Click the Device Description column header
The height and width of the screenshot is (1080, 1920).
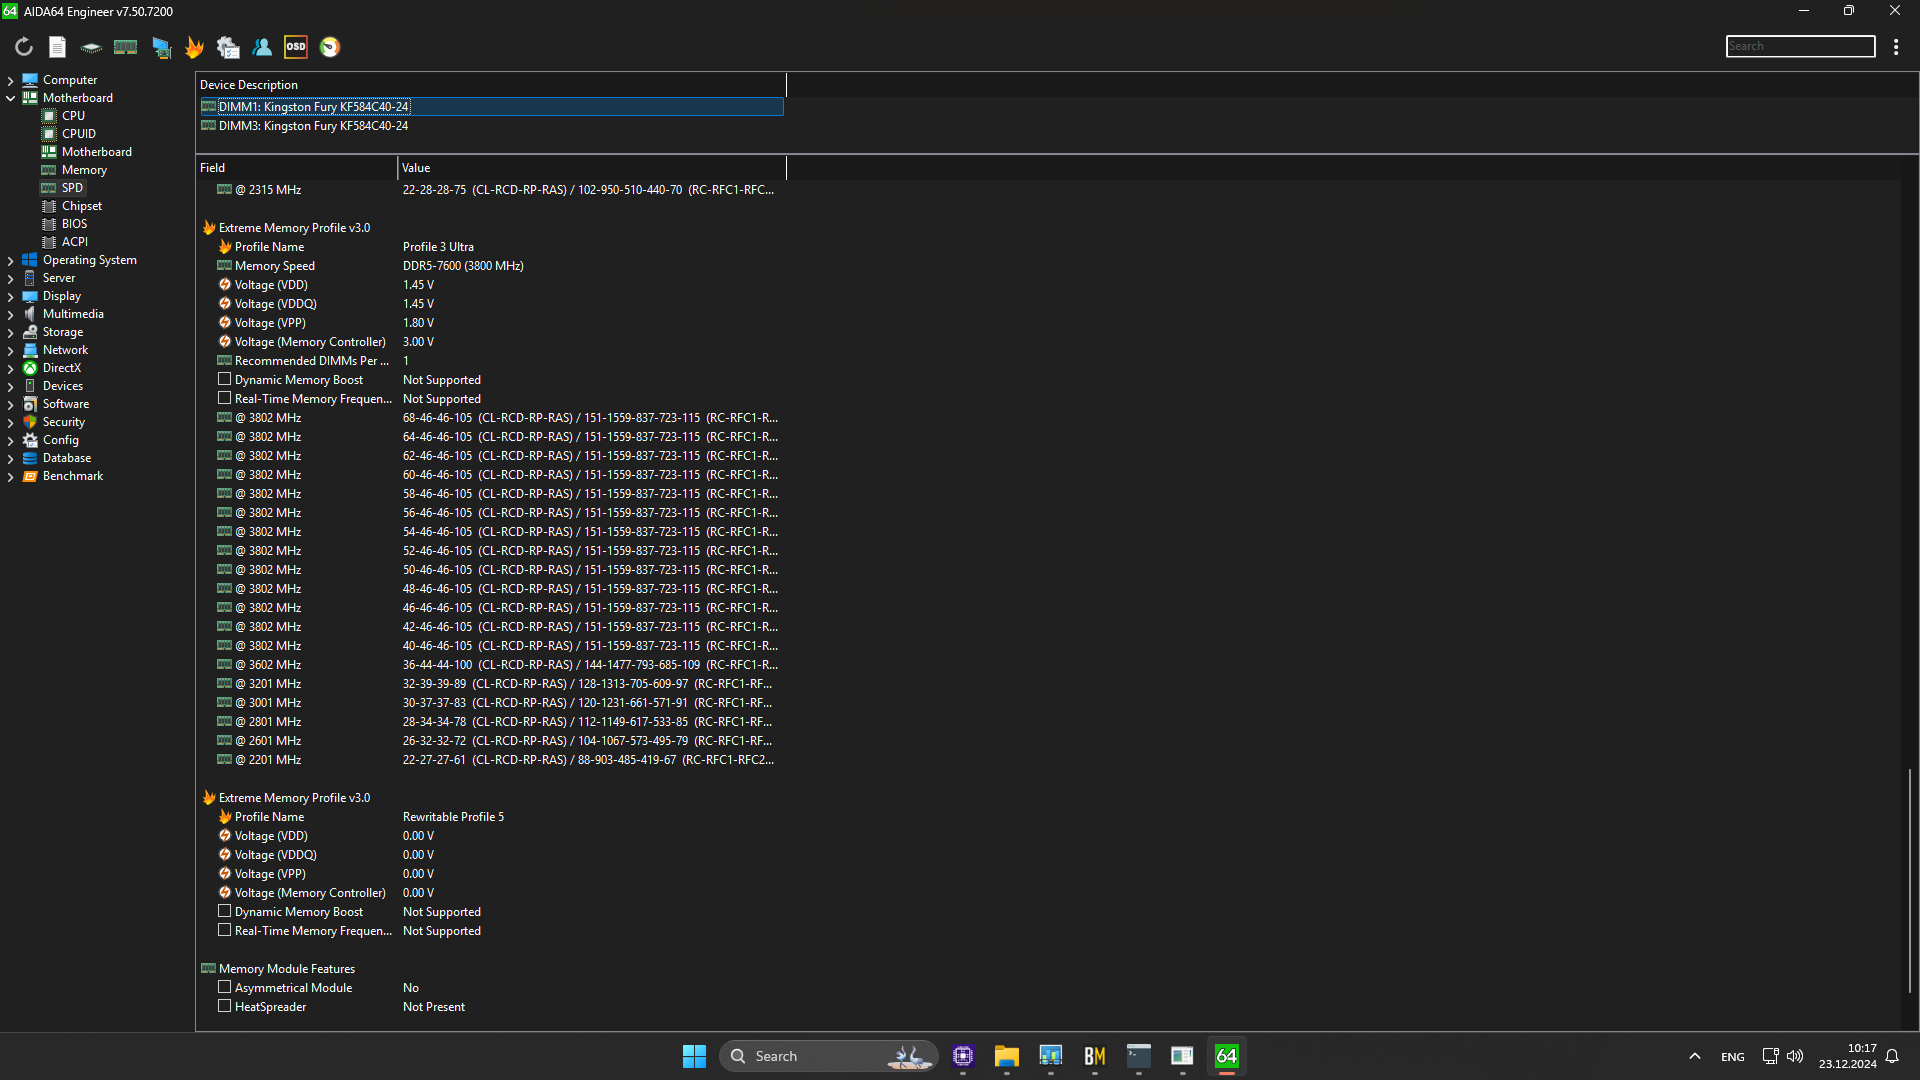point(490,85)
